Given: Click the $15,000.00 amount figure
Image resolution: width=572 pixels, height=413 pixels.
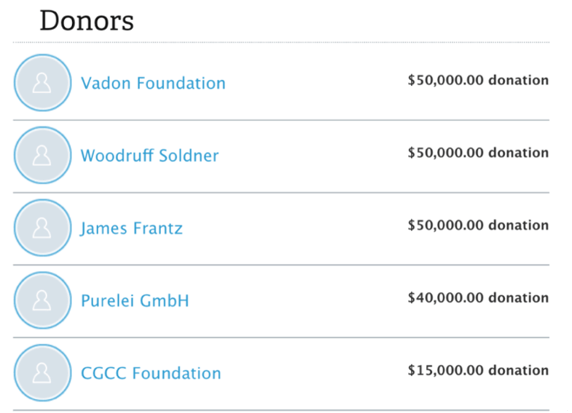Looking at the screenshot, I should point(445,370).
